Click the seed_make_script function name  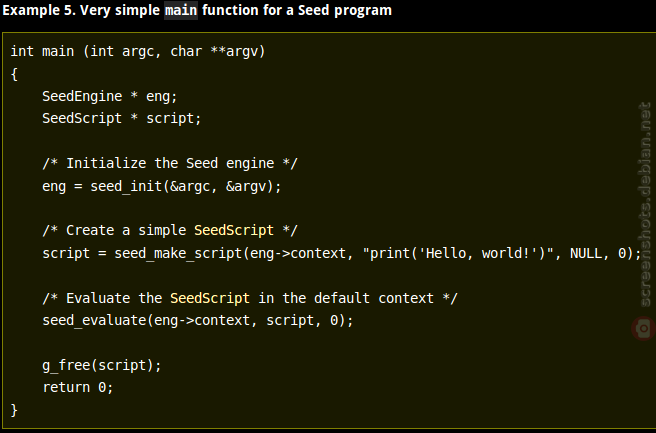pos(178,254)
